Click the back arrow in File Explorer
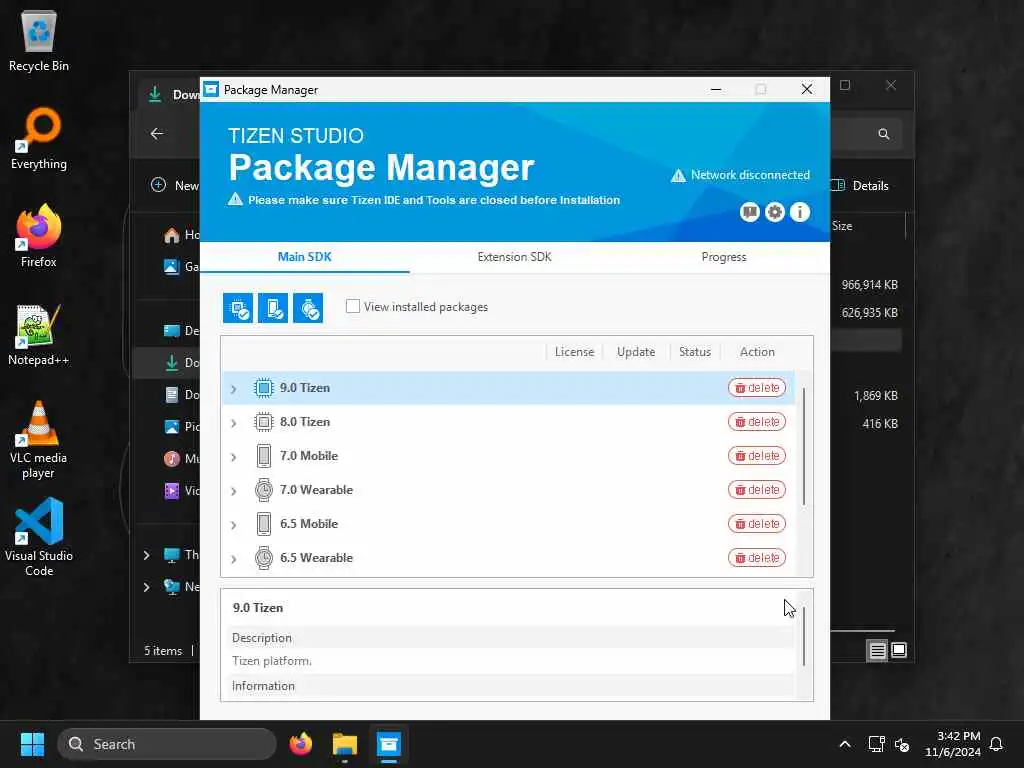 tap(157, 134)
